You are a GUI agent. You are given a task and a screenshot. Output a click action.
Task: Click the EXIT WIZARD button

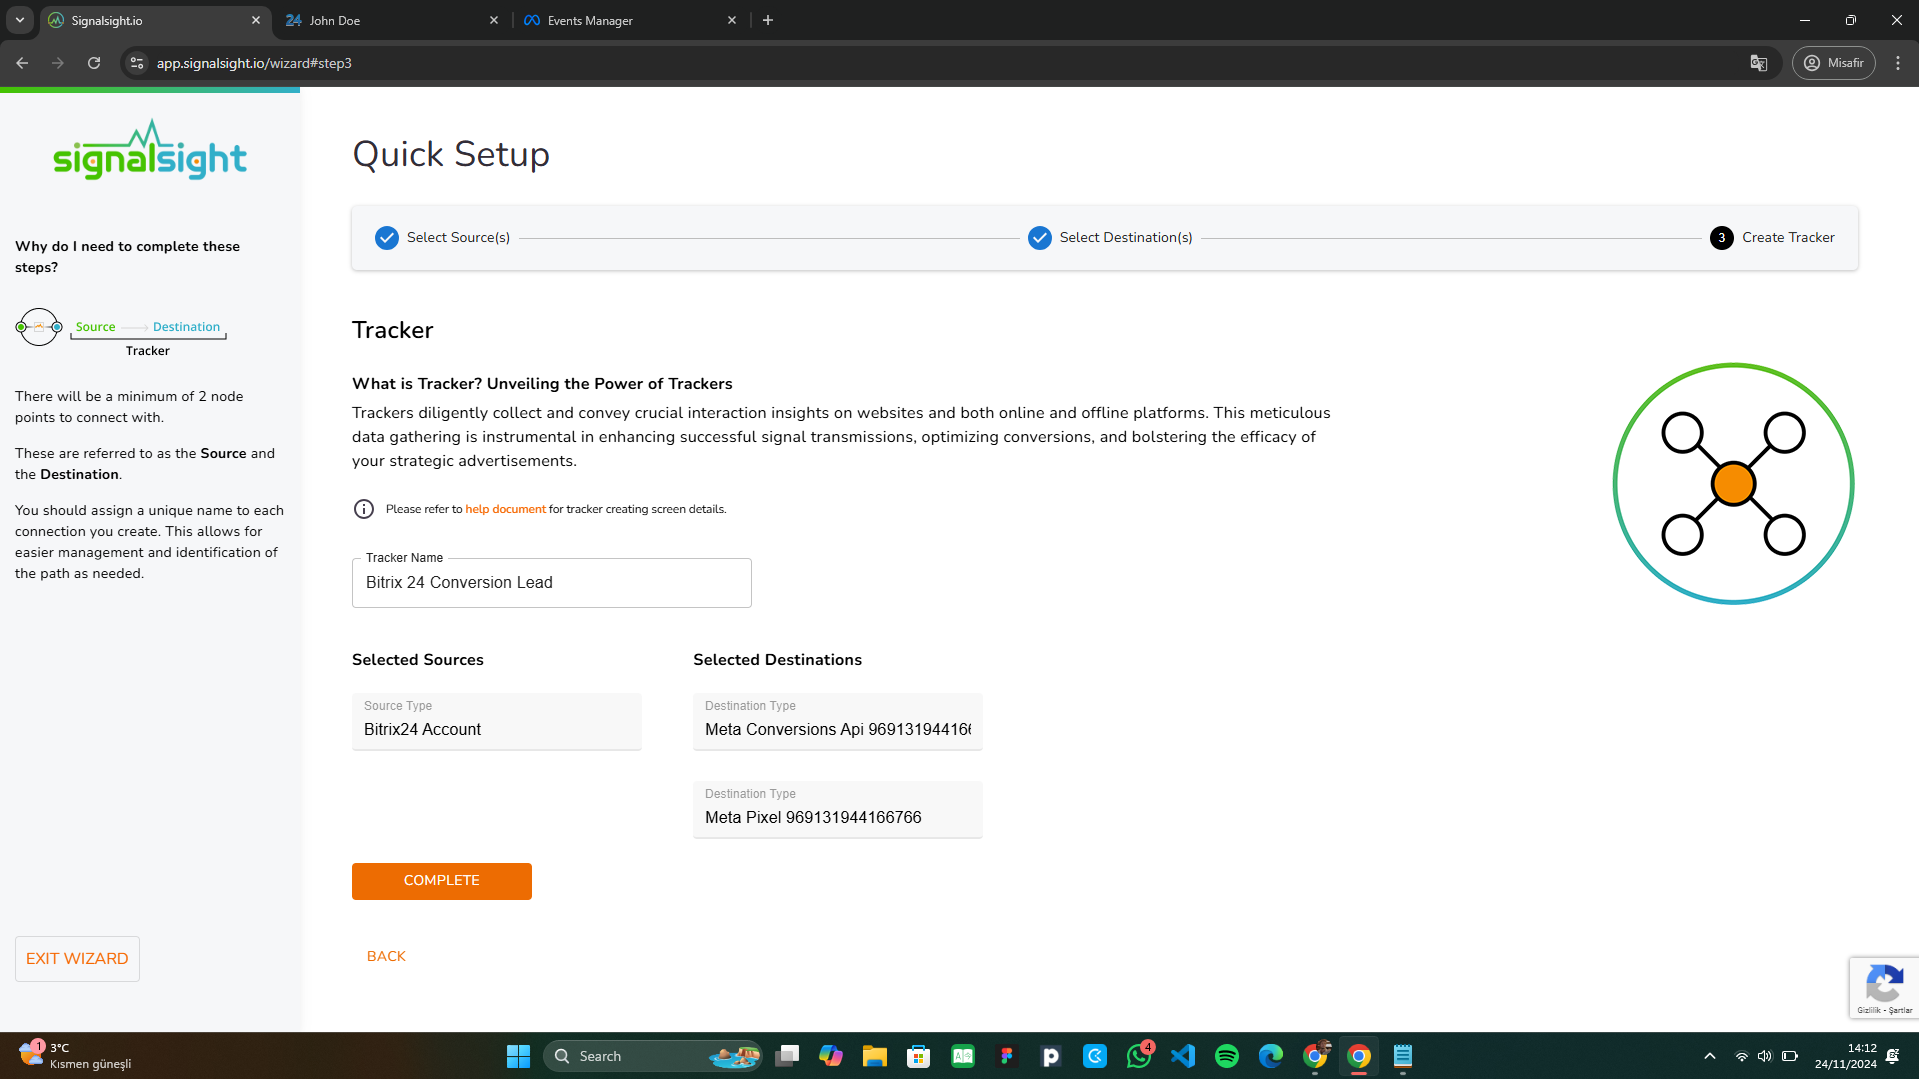(x=77, y=958)
